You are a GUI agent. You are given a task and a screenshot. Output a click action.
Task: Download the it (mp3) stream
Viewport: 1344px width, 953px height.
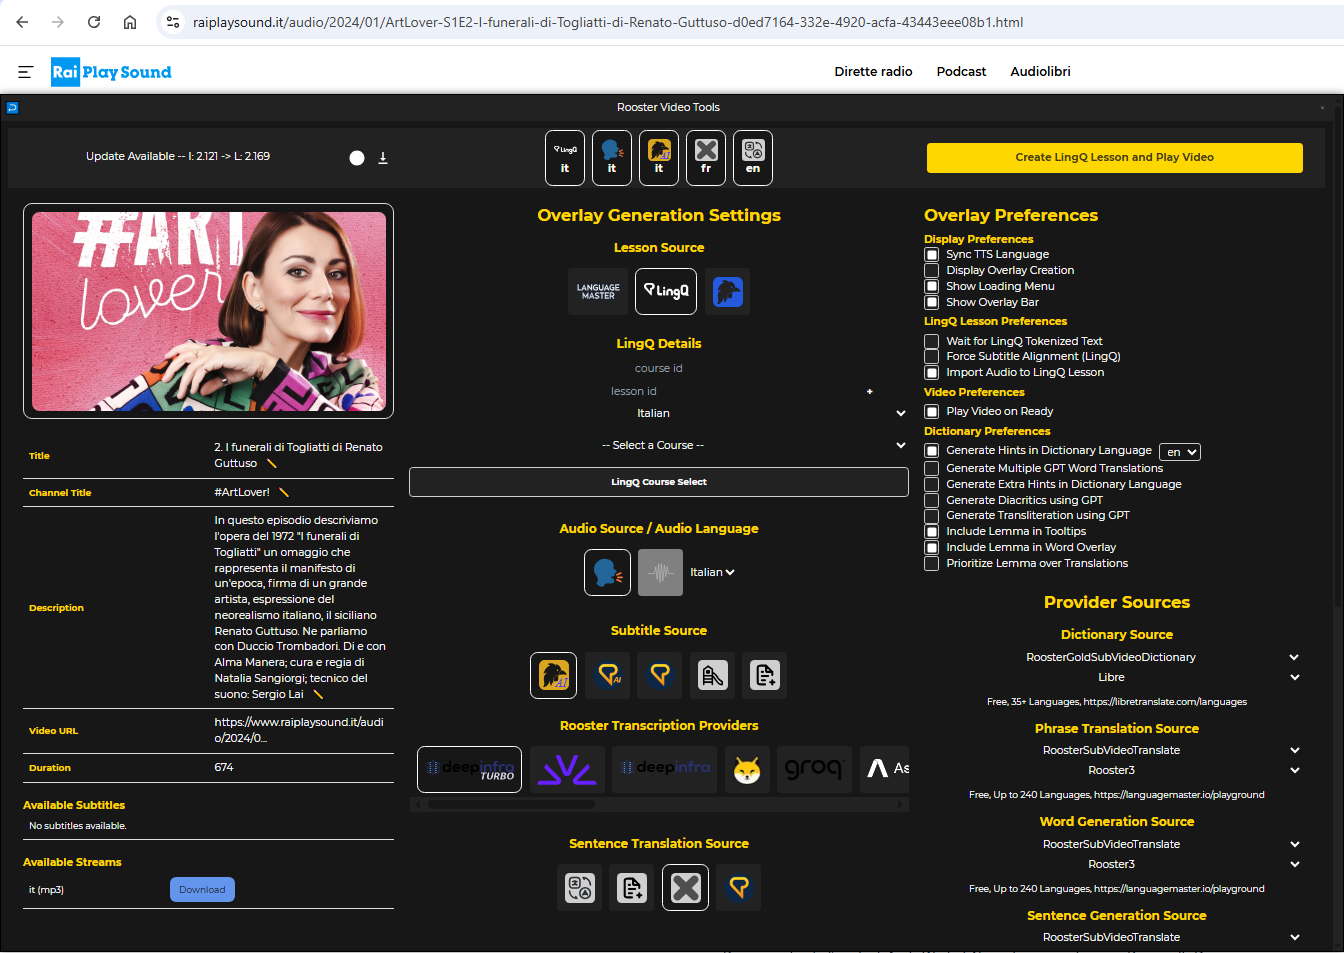(202, 890)
